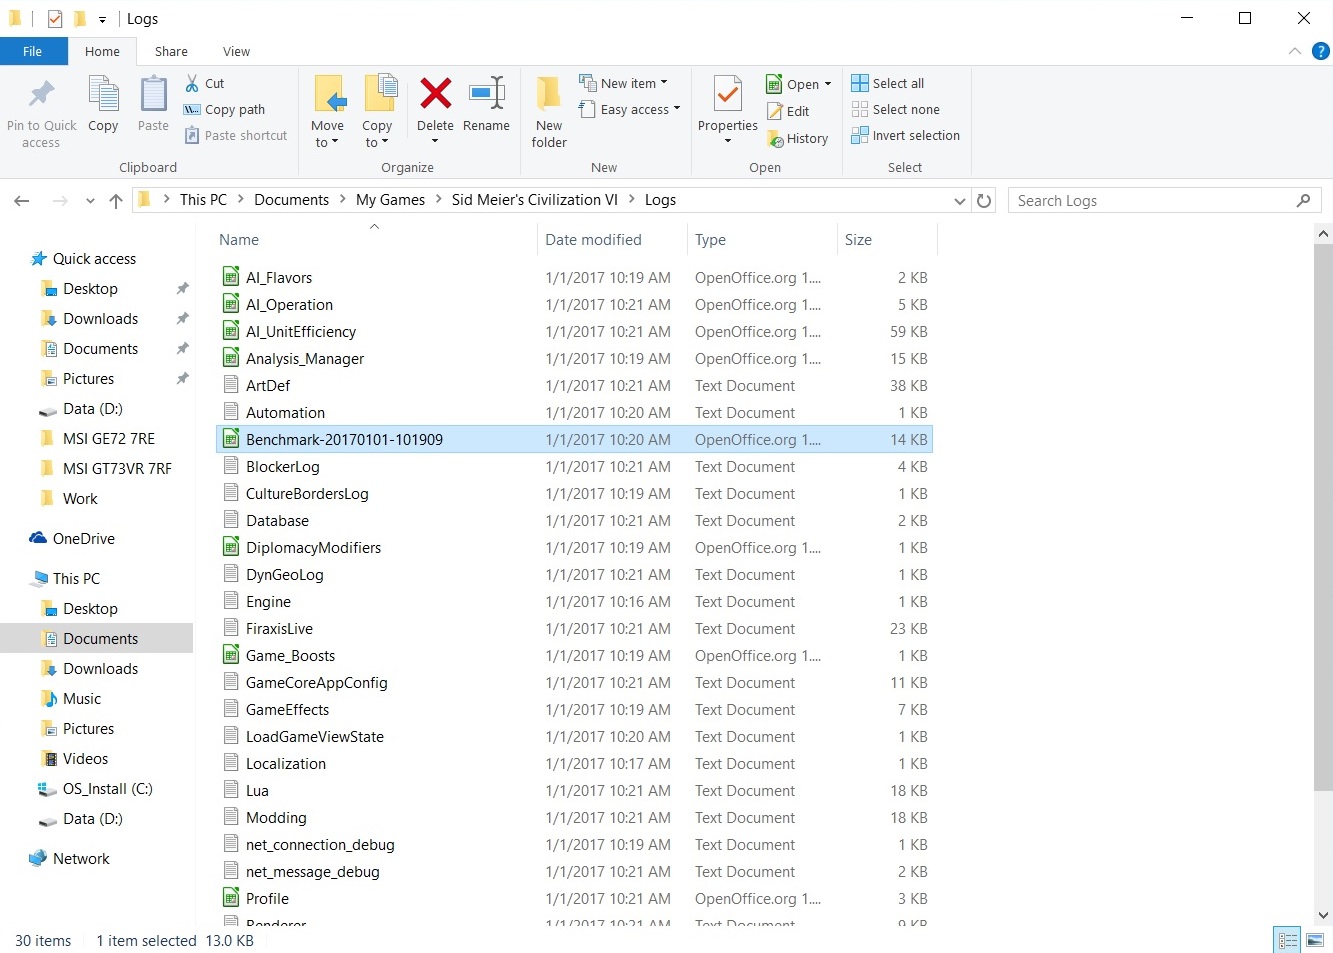Click the Copy path icon
Screen dimensions: 1333x953
coord(192,109)
